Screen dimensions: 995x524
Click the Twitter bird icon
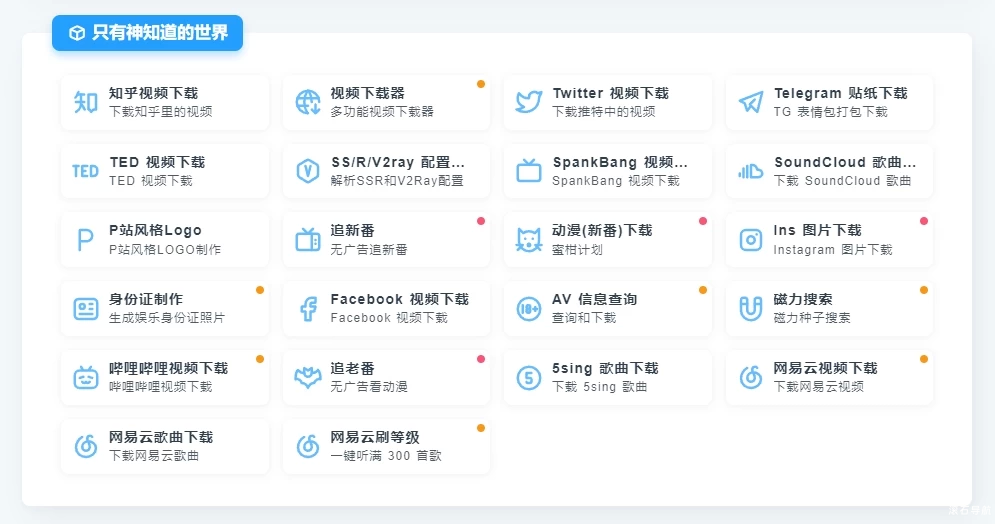coord(529,102)
